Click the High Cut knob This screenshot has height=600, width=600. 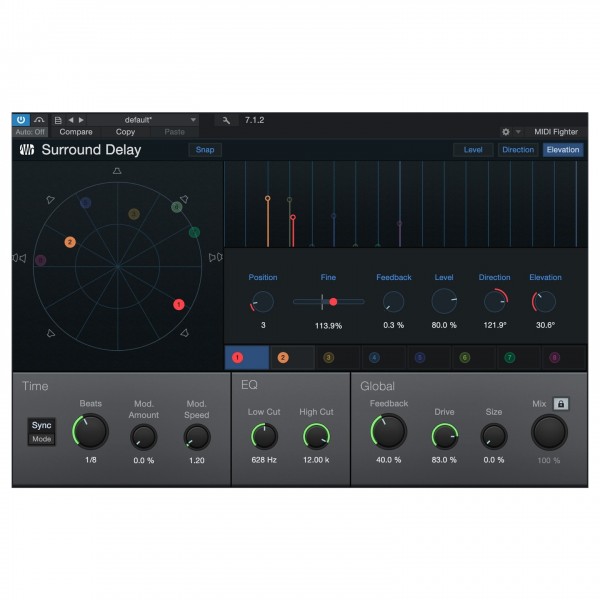[316, 436]
